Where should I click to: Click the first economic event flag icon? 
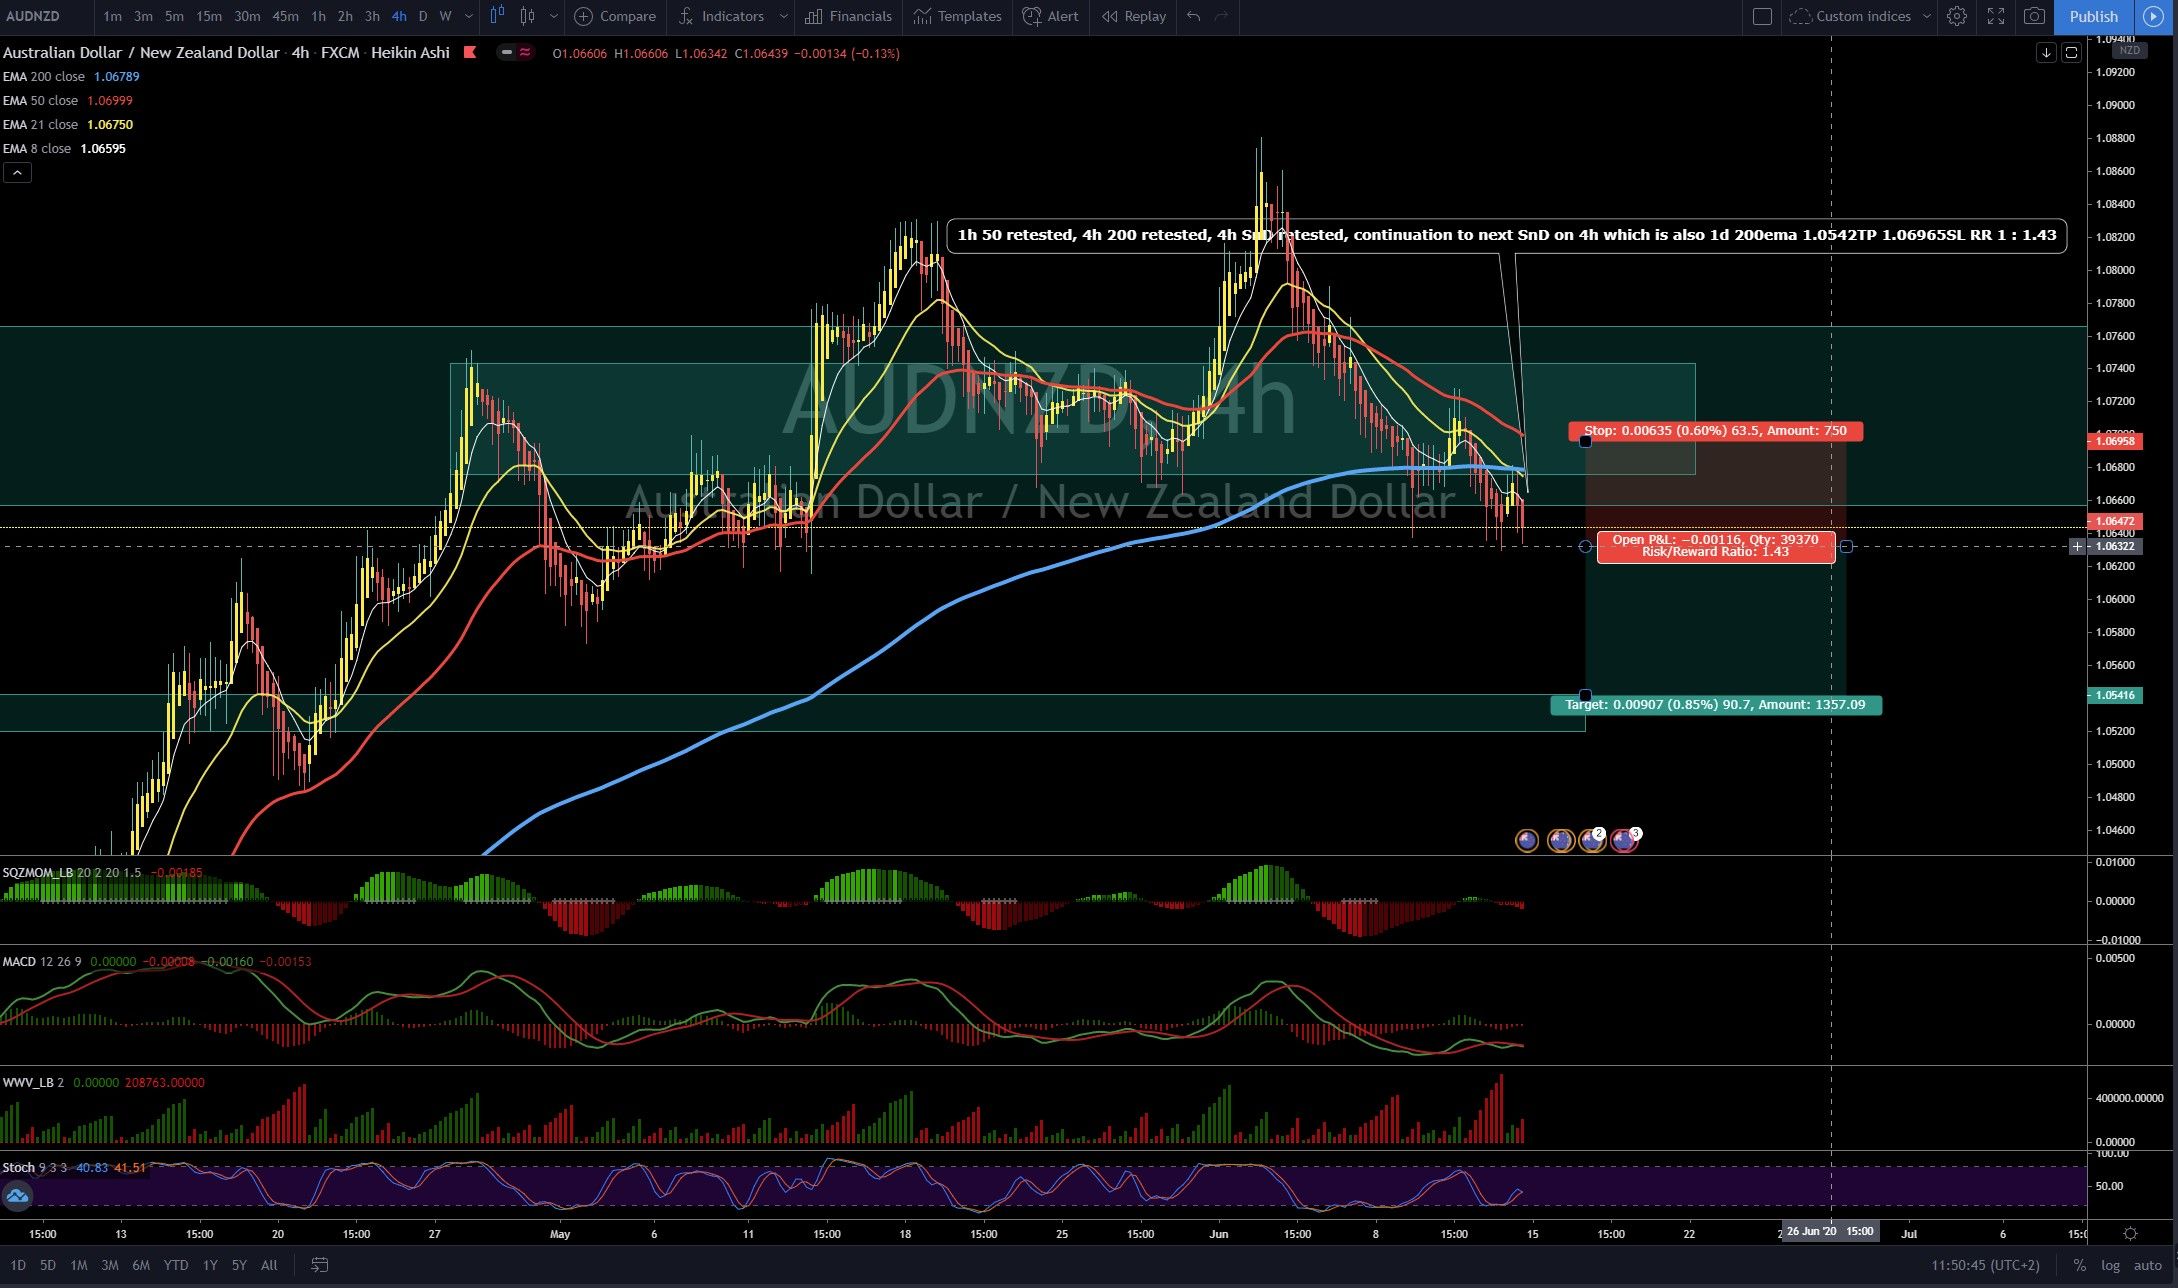pos(1527,841)
